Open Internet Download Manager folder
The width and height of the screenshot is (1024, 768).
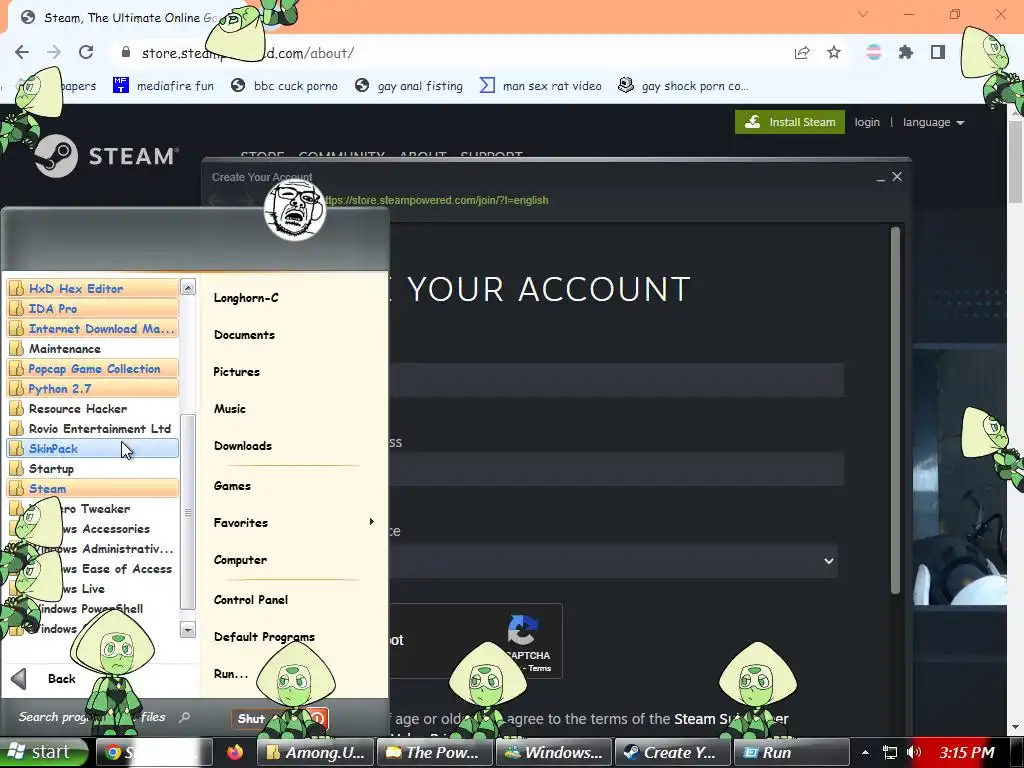click(92, 328)
